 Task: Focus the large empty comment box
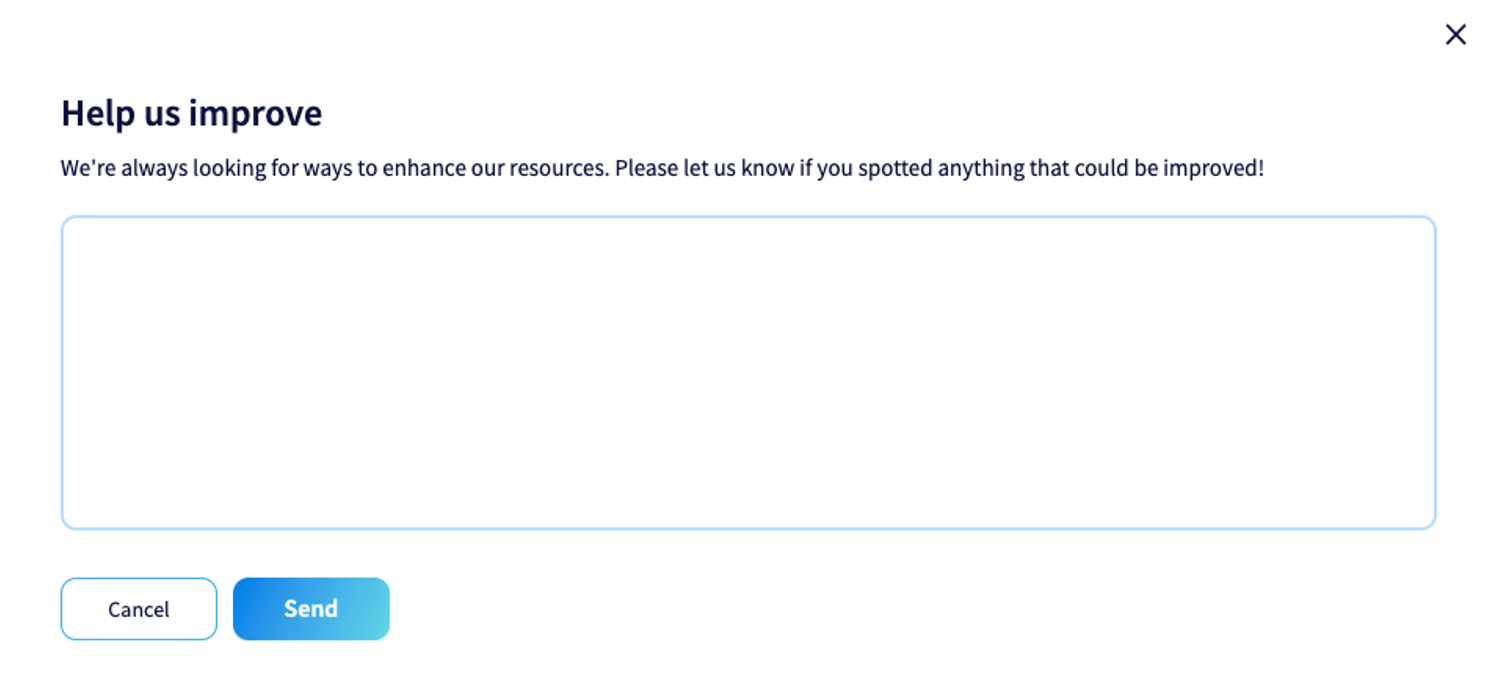click(748, 372)
